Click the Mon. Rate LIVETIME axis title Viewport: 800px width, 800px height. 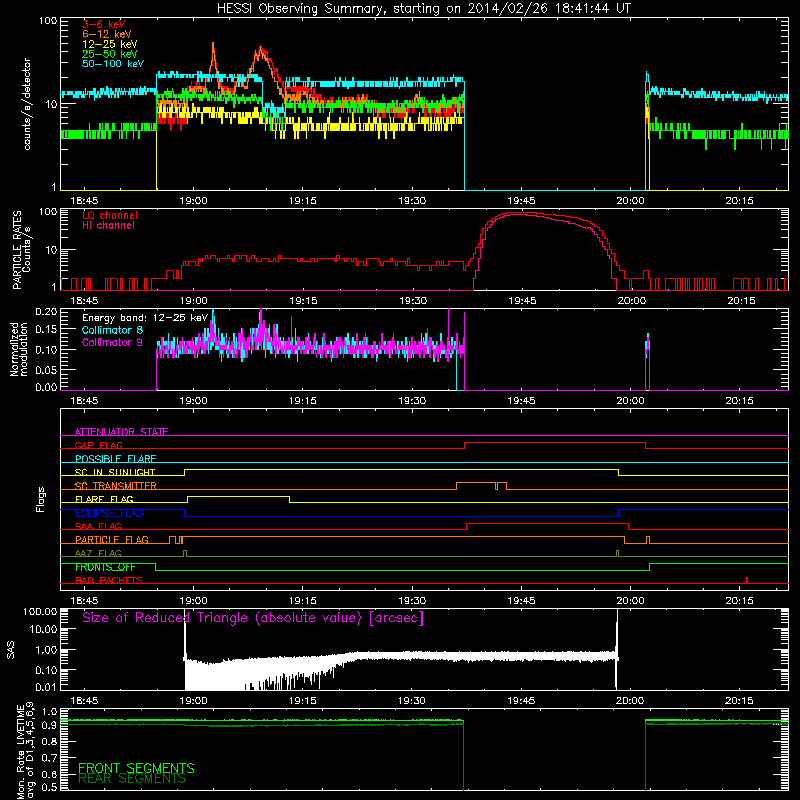pos(25,751)
